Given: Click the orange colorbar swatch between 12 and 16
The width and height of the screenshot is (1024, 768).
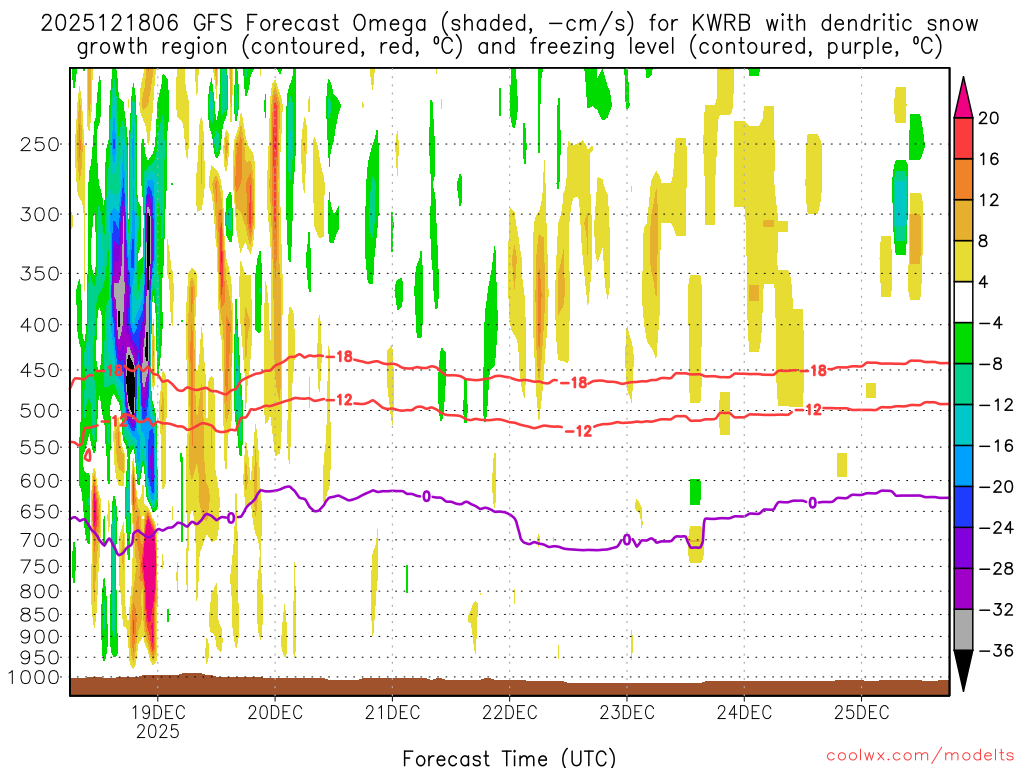Looking at the screenshot, I should tap(963, 180).
